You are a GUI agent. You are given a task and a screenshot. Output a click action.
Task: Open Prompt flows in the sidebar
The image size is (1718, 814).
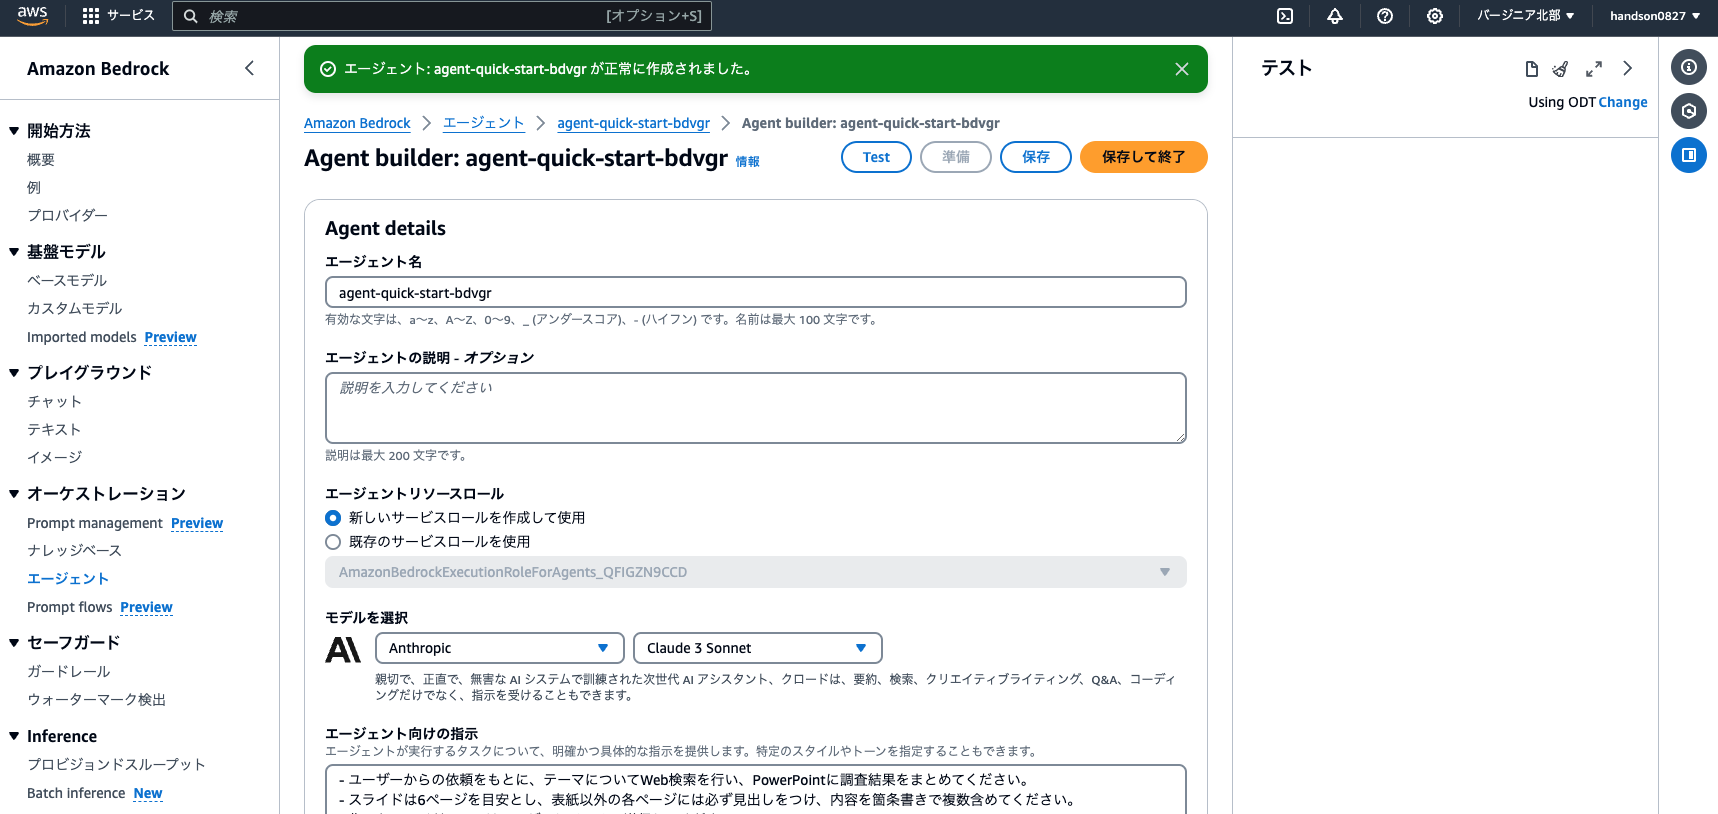point(70,607)
